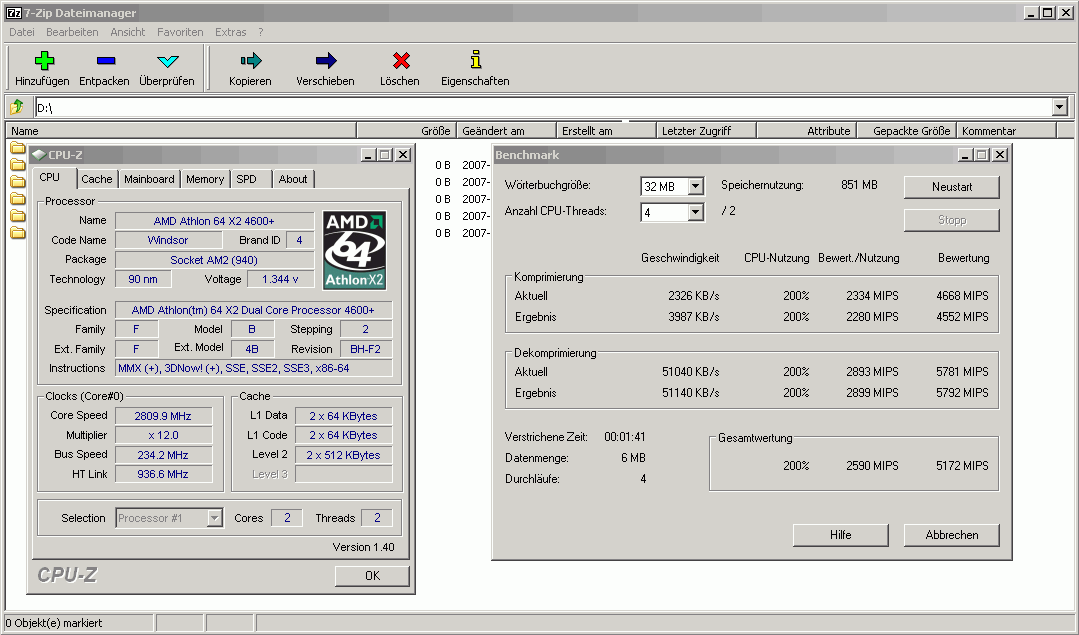The height and width of the screenshot is (635, 1079).
Task: Click the Überprüfen test archive icon
Action: (x=167, y=61)
